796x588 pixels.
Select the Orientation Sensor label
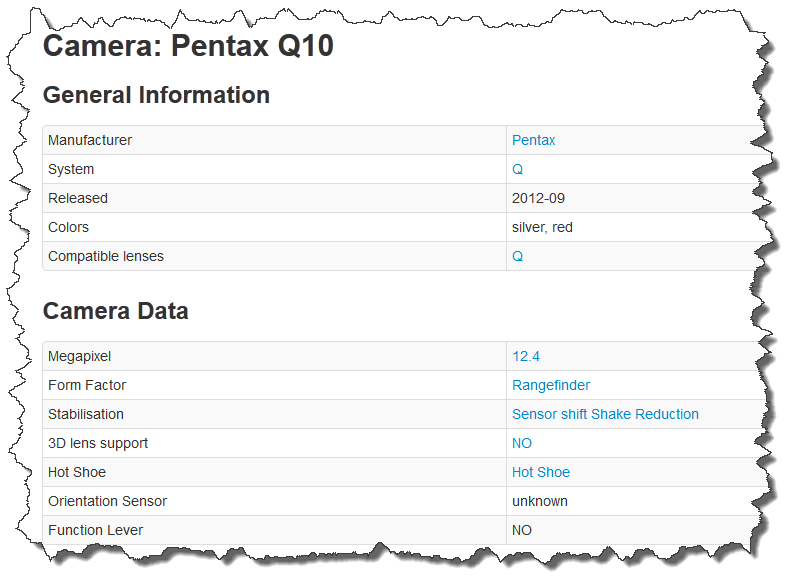pyautogui.click(x=108, y=501)
